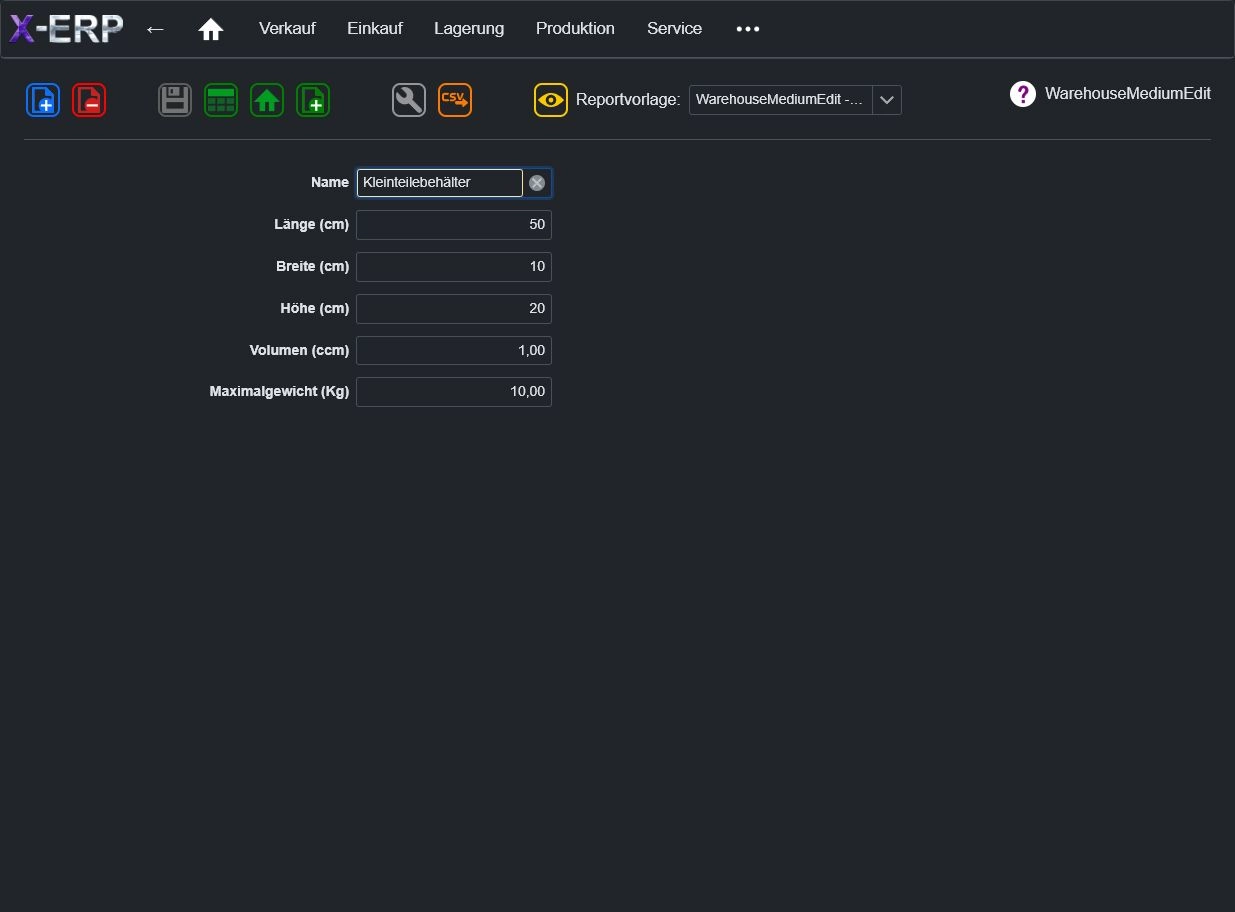
Task: Click the blue new document icon
Action: pos(43,100)
